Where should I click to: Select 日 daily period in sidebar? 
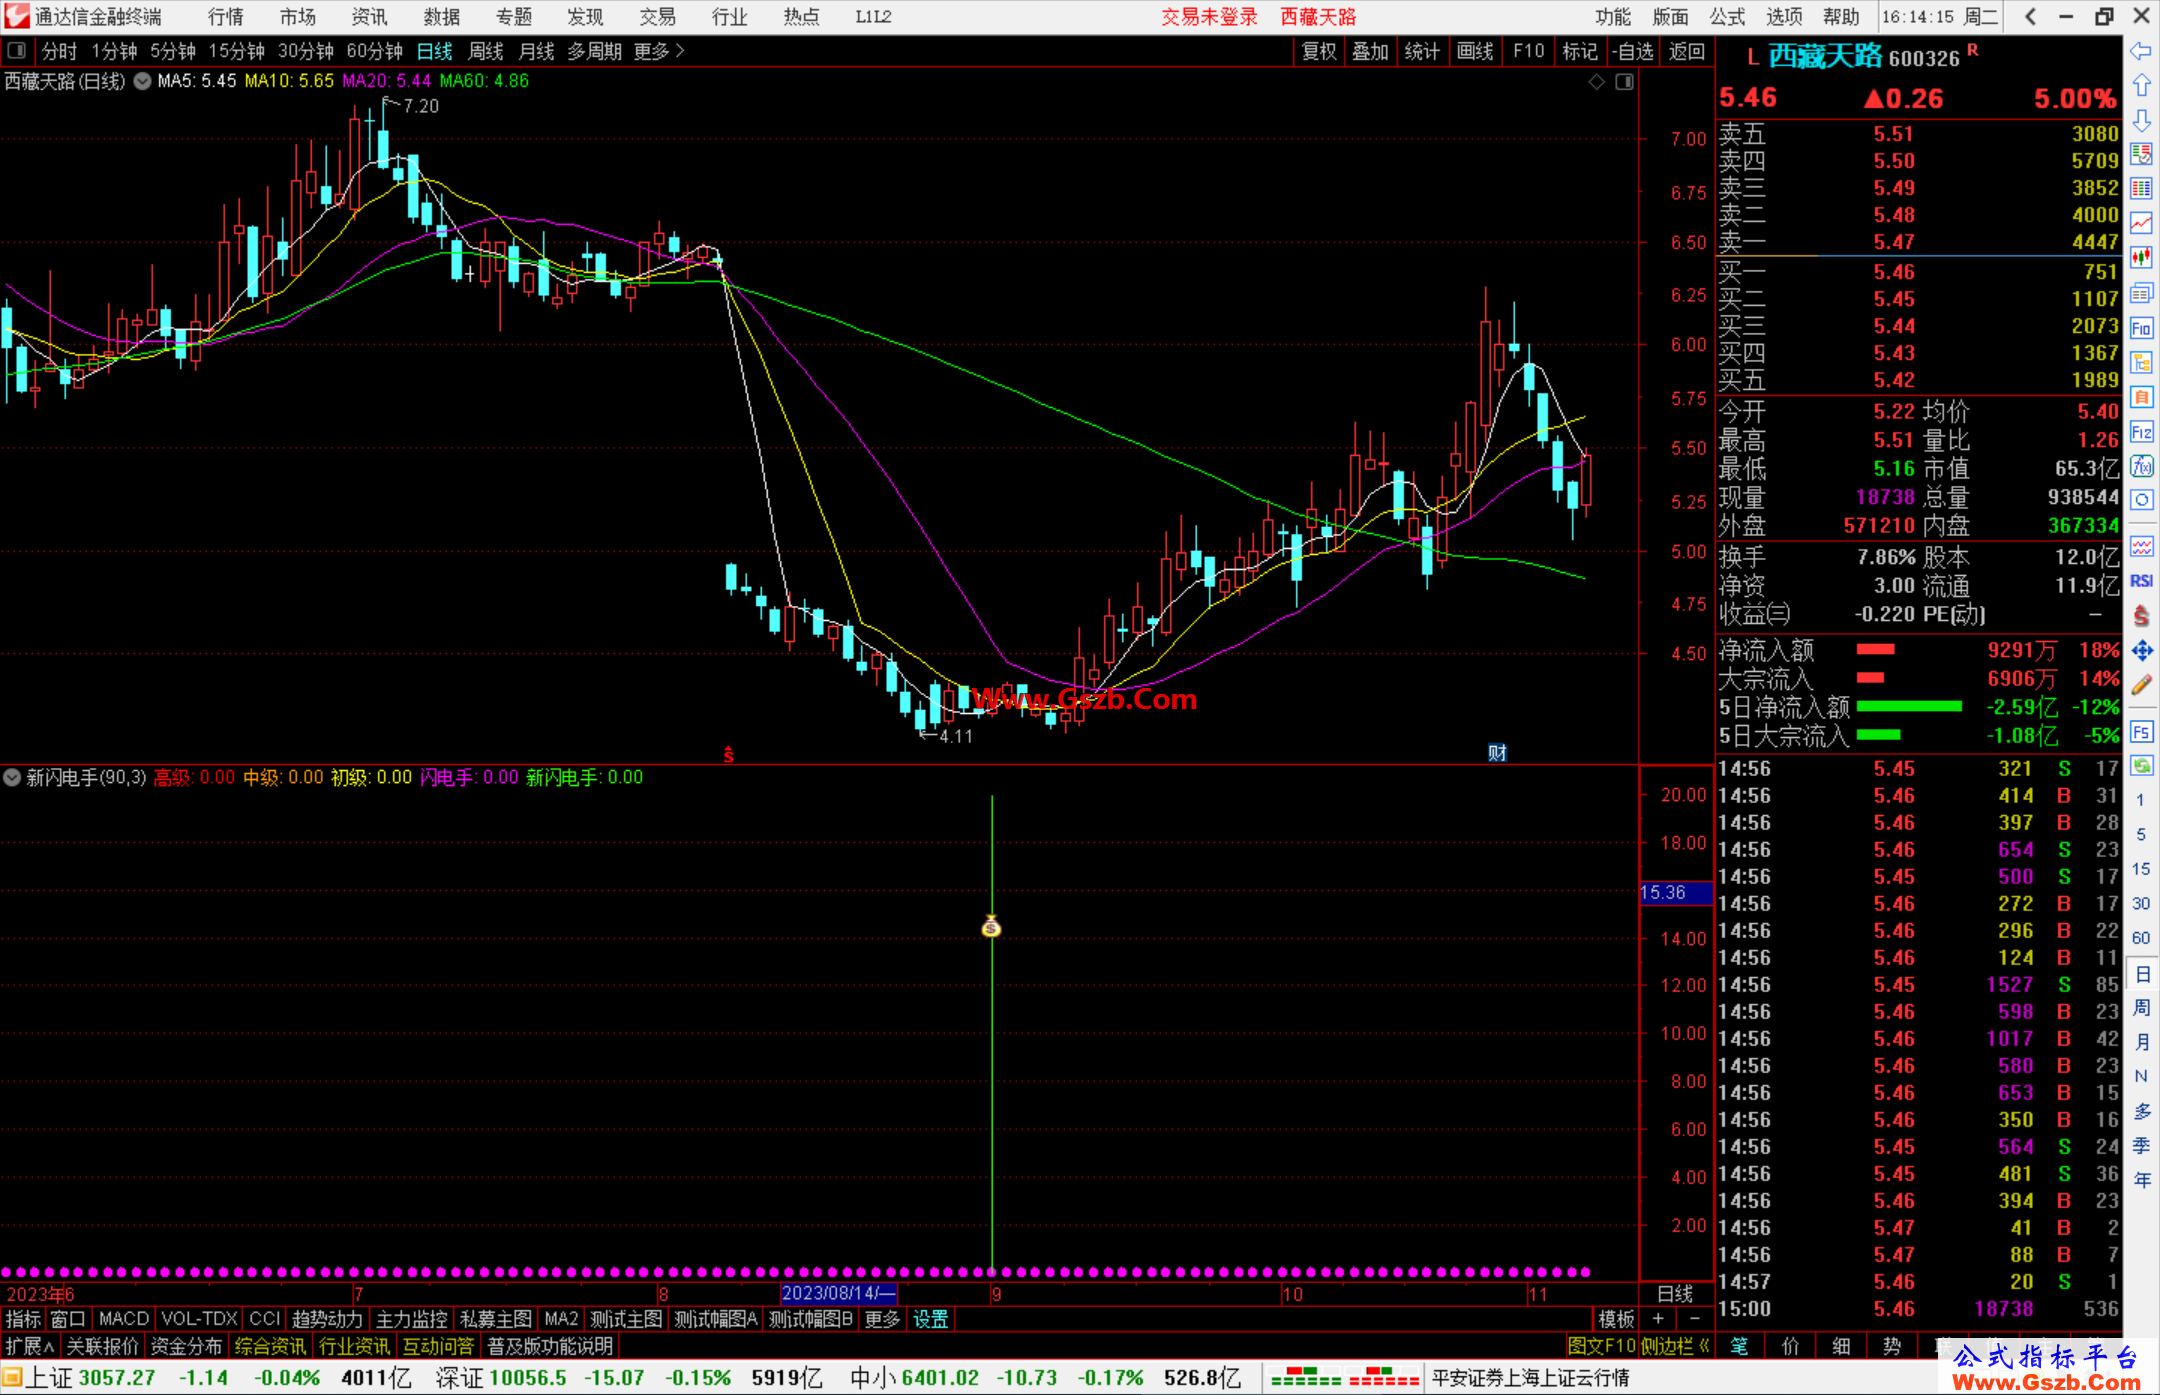2141,974
